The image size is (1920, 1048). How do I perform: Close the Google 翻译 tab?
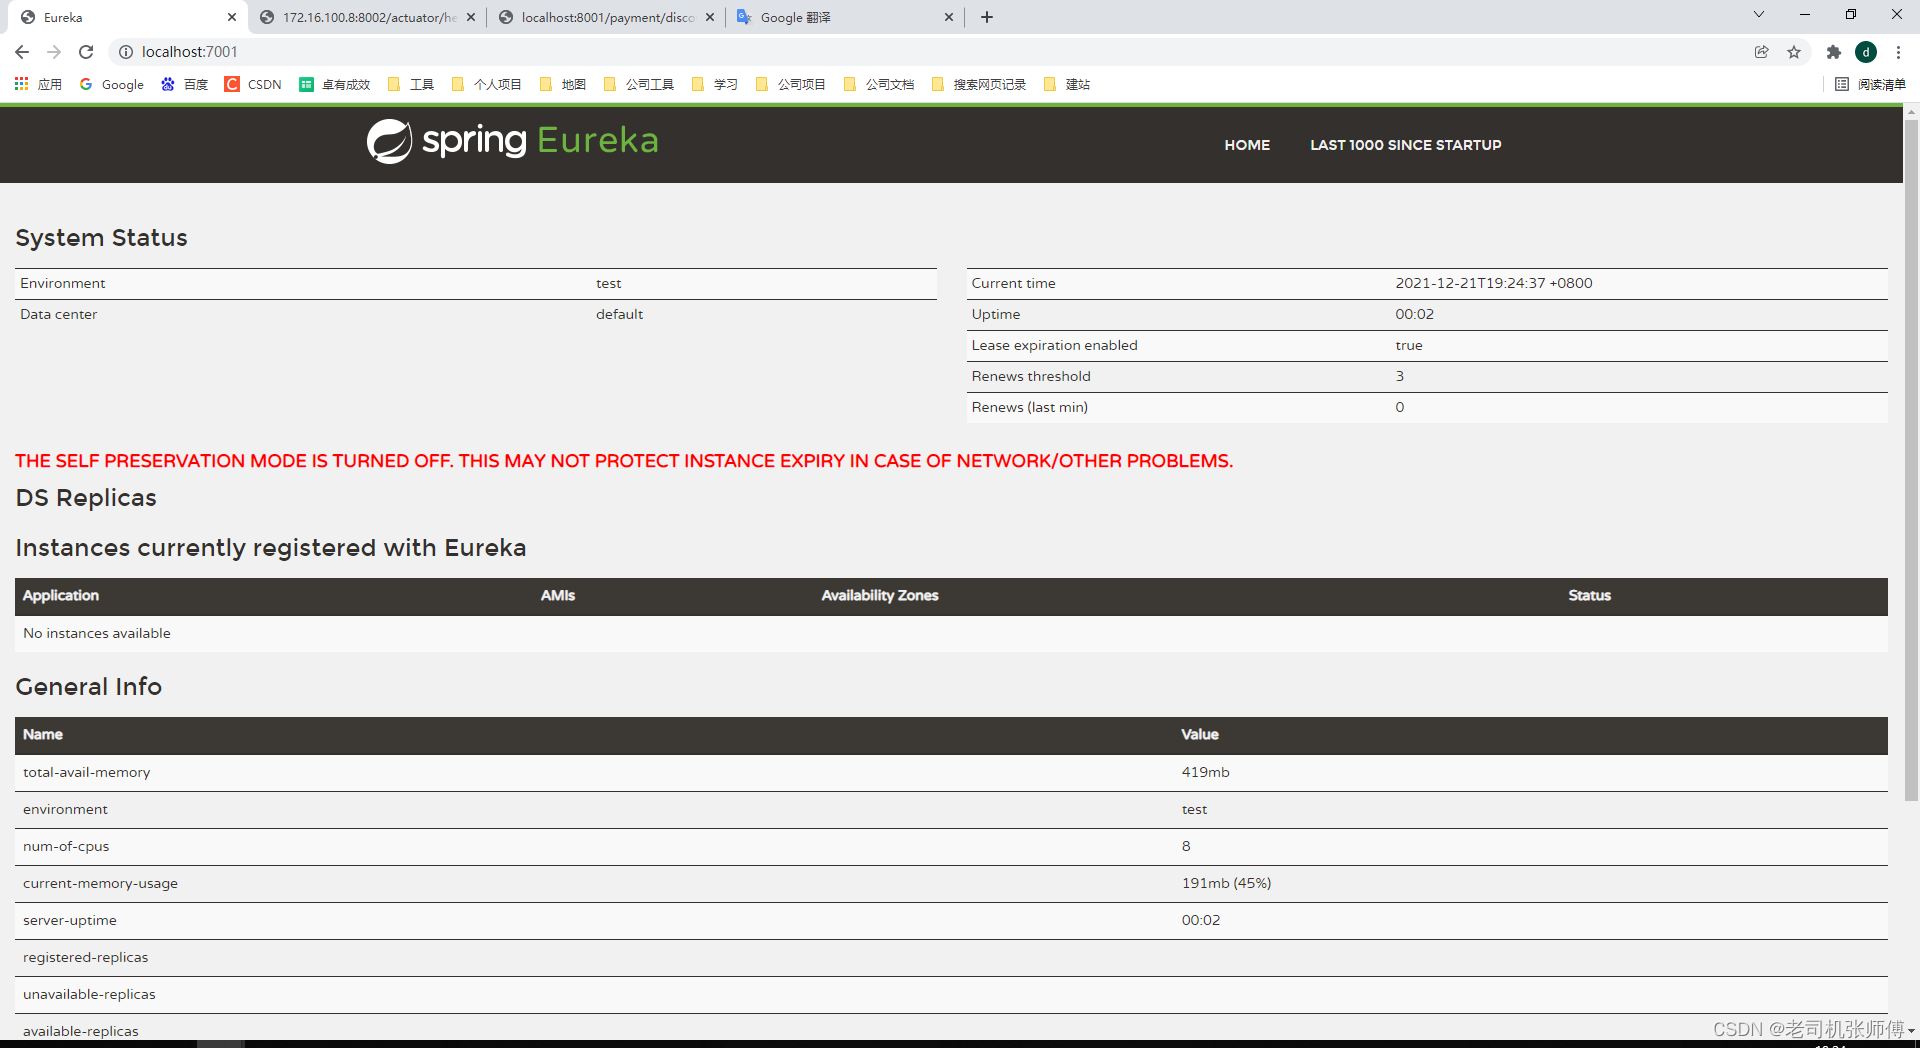(x=949, y=17)
